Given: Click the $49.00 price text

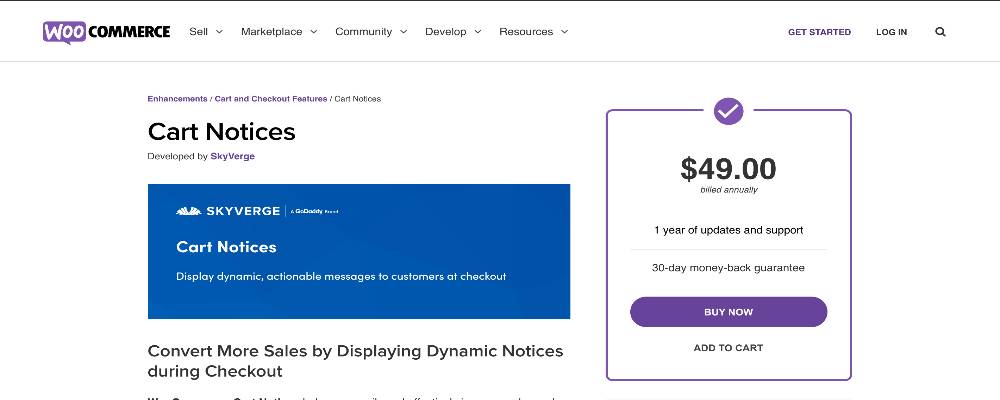Looking at the screenshot, I should (728, 169).
